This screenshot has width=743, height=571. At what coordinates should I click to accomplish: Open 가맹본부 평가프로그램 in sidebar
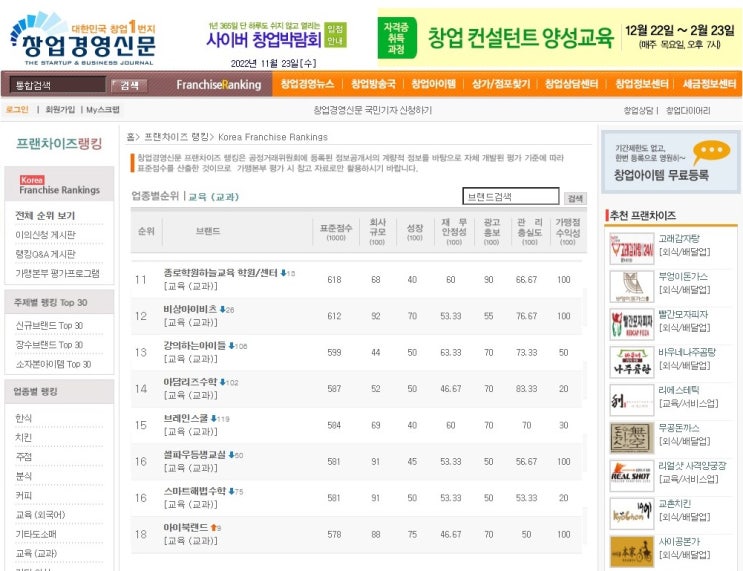(57, 273)
